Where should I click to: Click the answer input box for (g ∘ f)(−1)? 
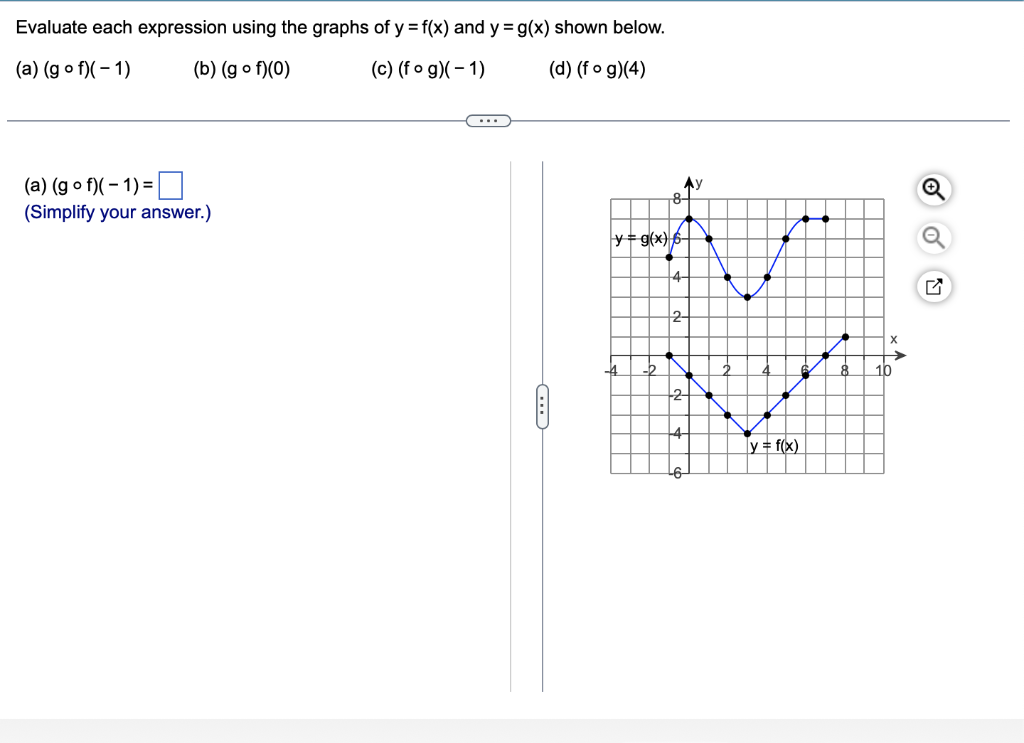pos(172,184)
